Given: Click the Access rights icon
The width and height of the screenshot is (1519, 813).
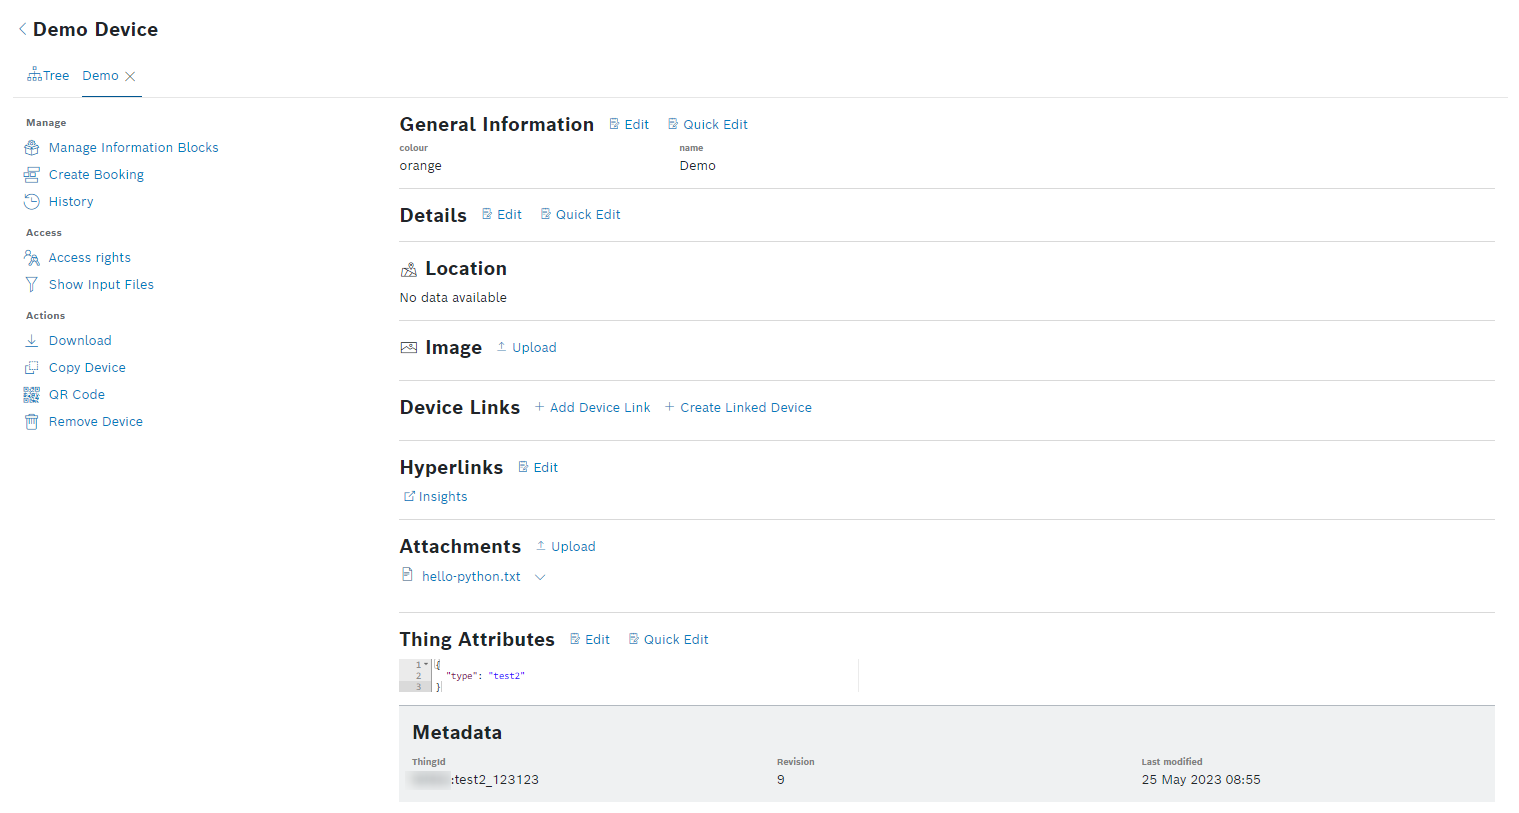Looking at the screenshot, I should click(32, 258).
